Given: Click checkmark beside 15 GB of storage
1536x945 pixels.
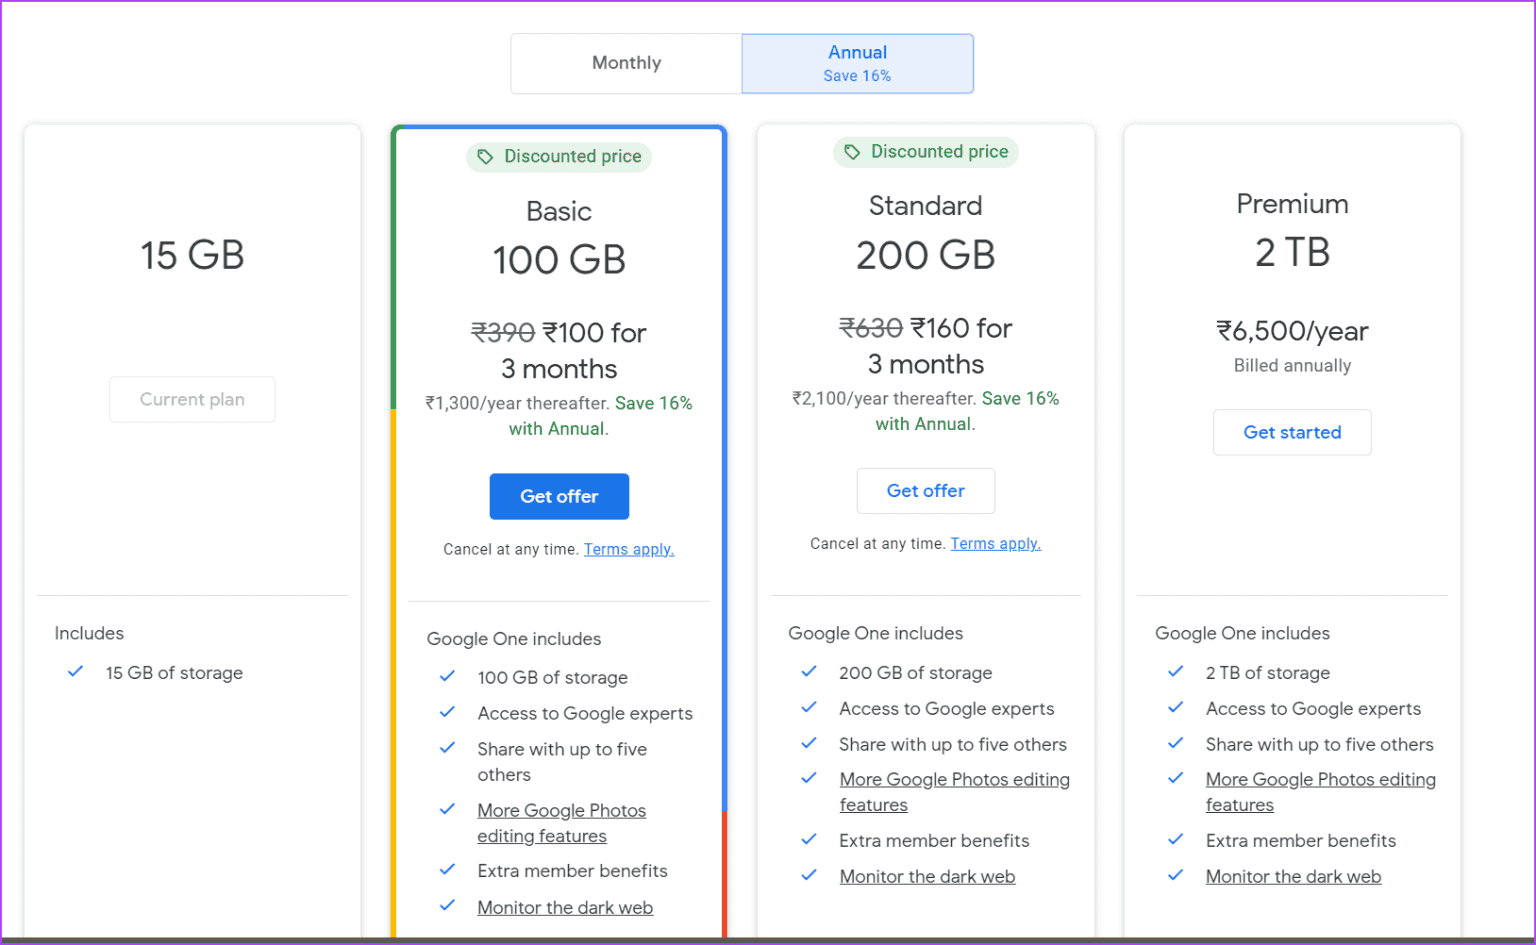Looking at the screenshot, I should click(x=75, y=672).
